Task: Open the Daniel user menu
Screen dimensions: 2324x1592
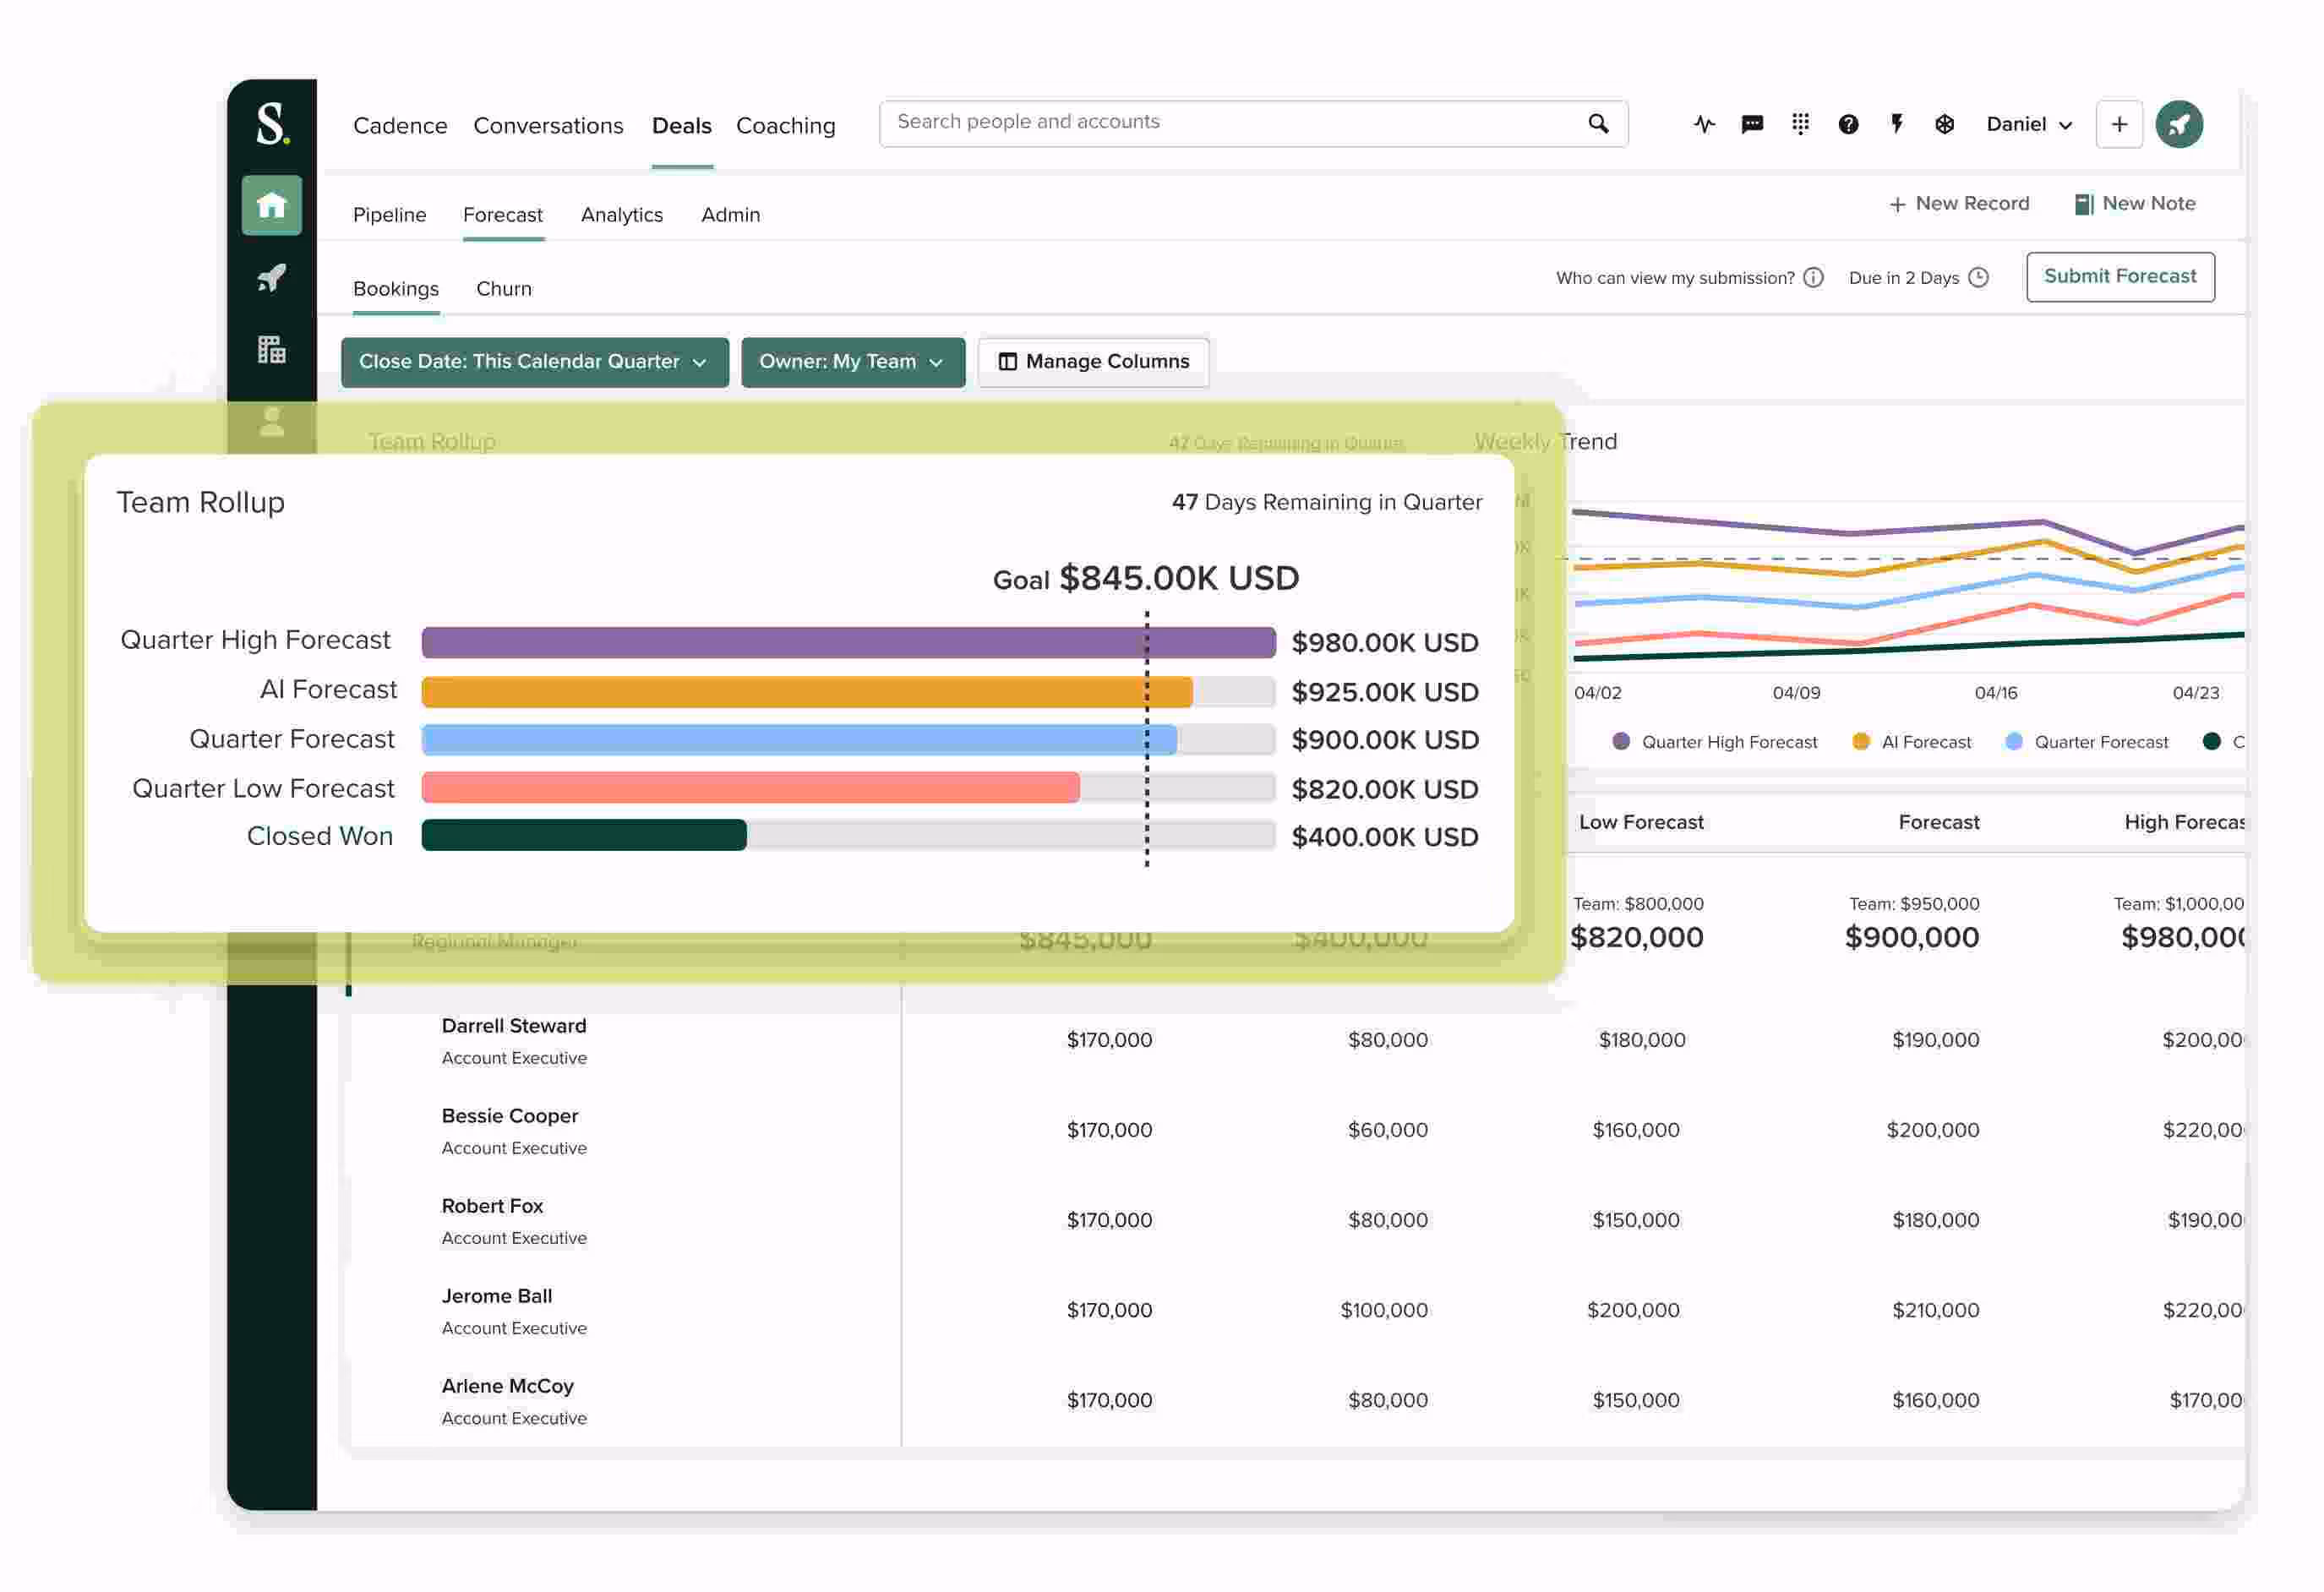Action: click(x=2028, y=123)
